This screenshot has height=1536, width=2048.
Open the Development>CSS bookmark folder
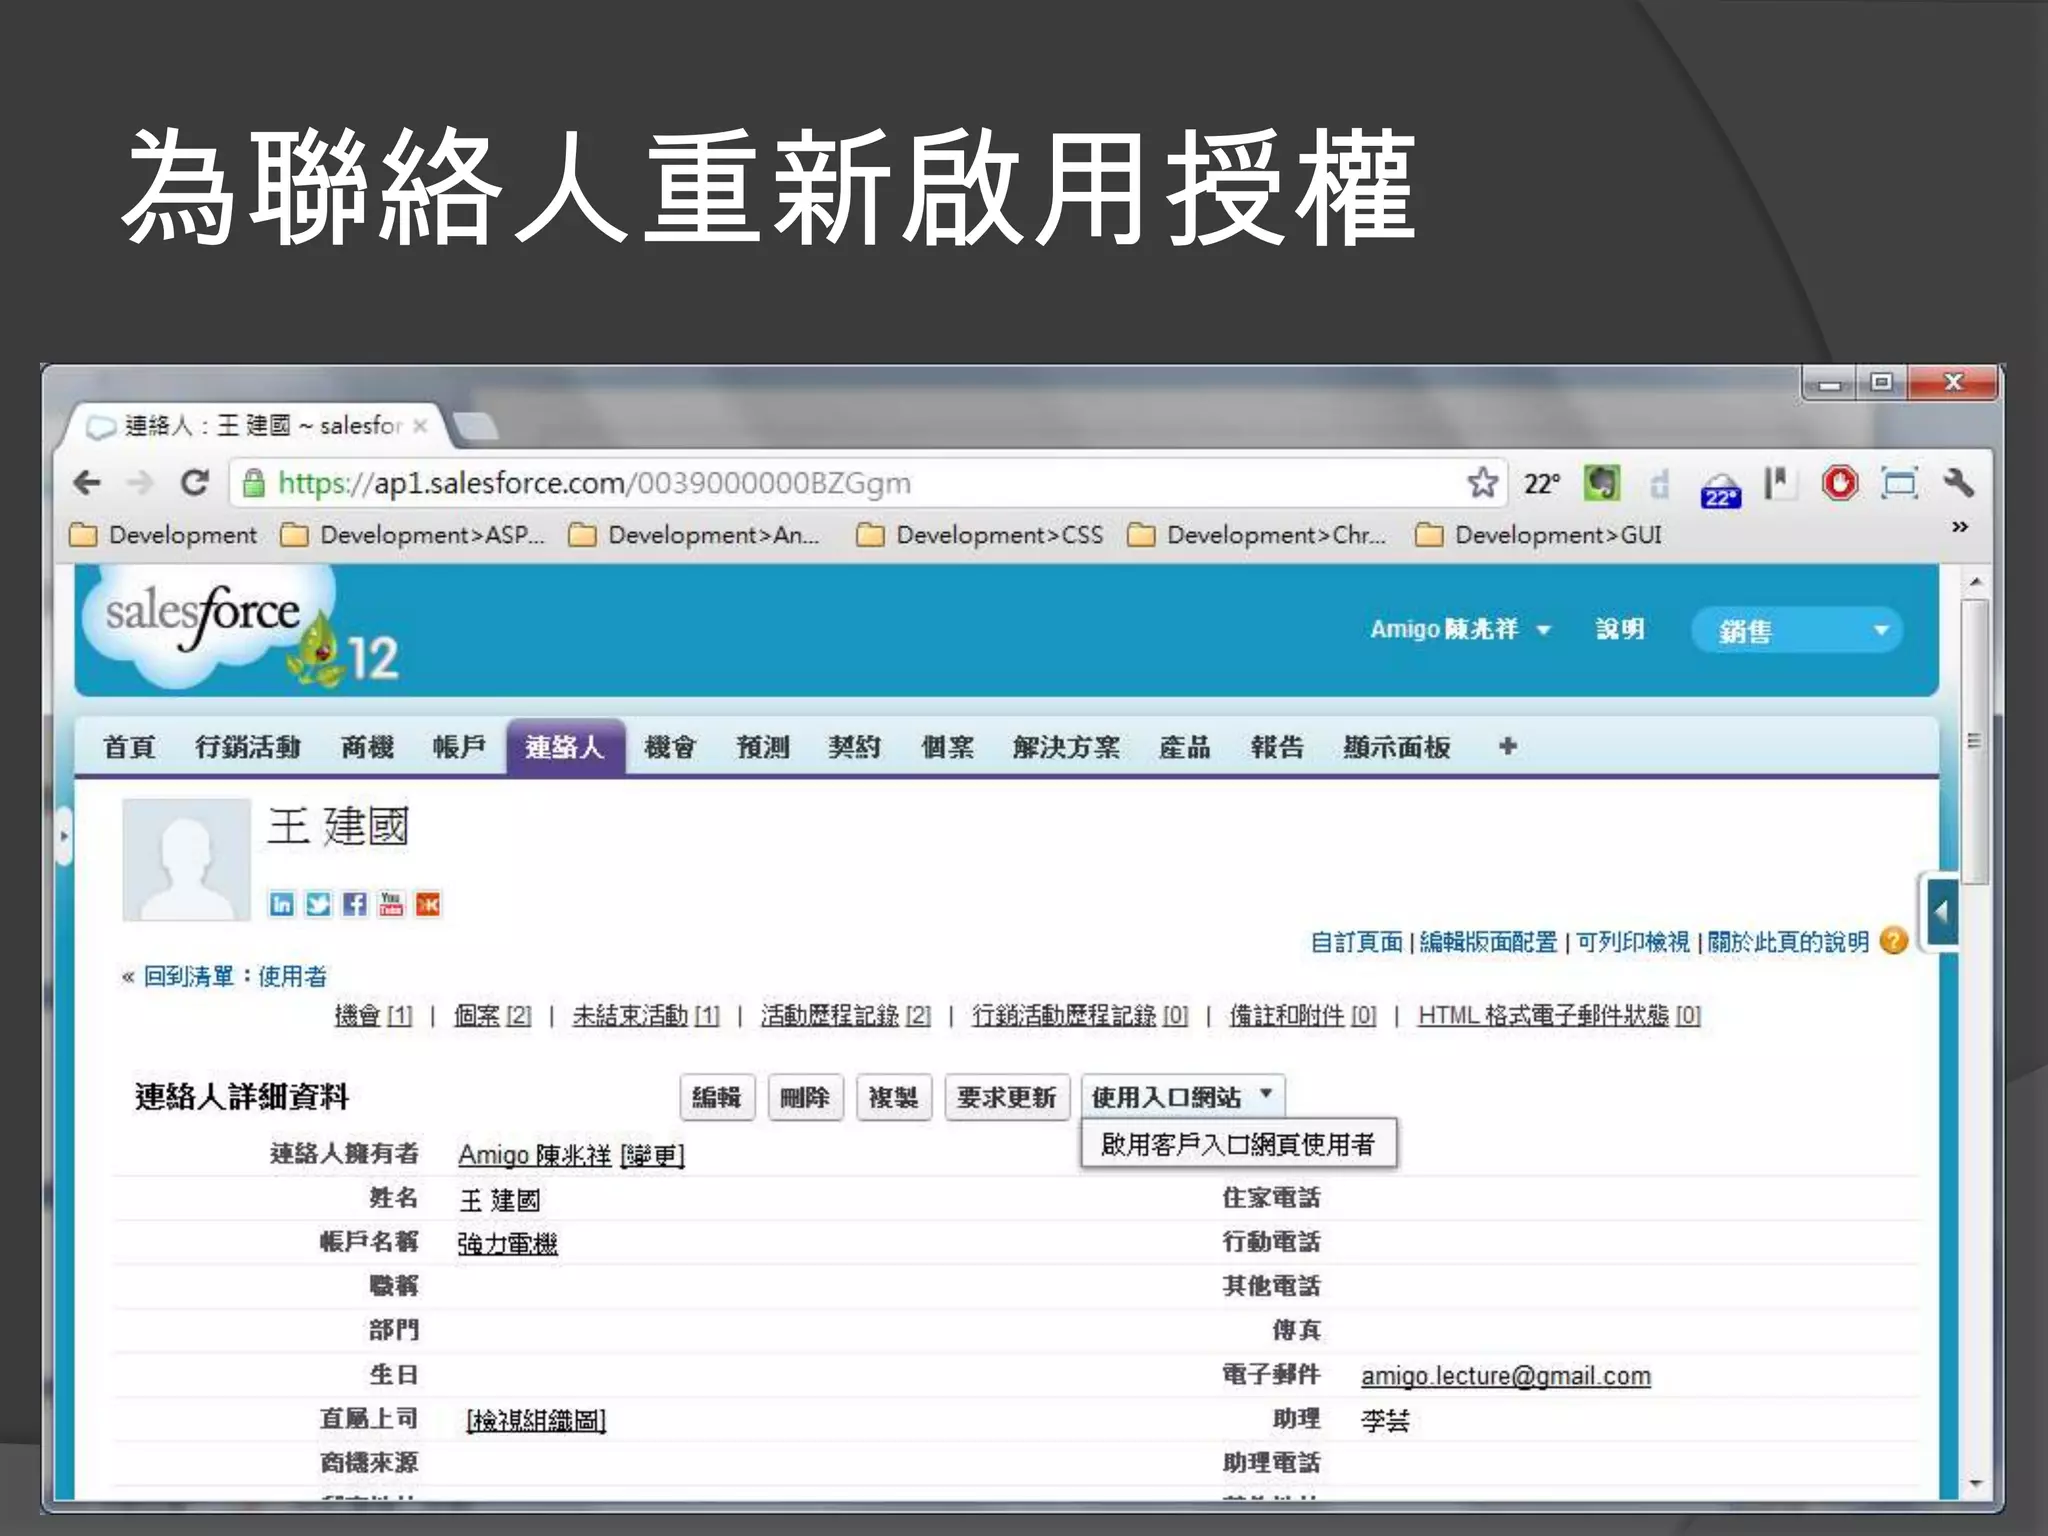(x=981, y=535)
